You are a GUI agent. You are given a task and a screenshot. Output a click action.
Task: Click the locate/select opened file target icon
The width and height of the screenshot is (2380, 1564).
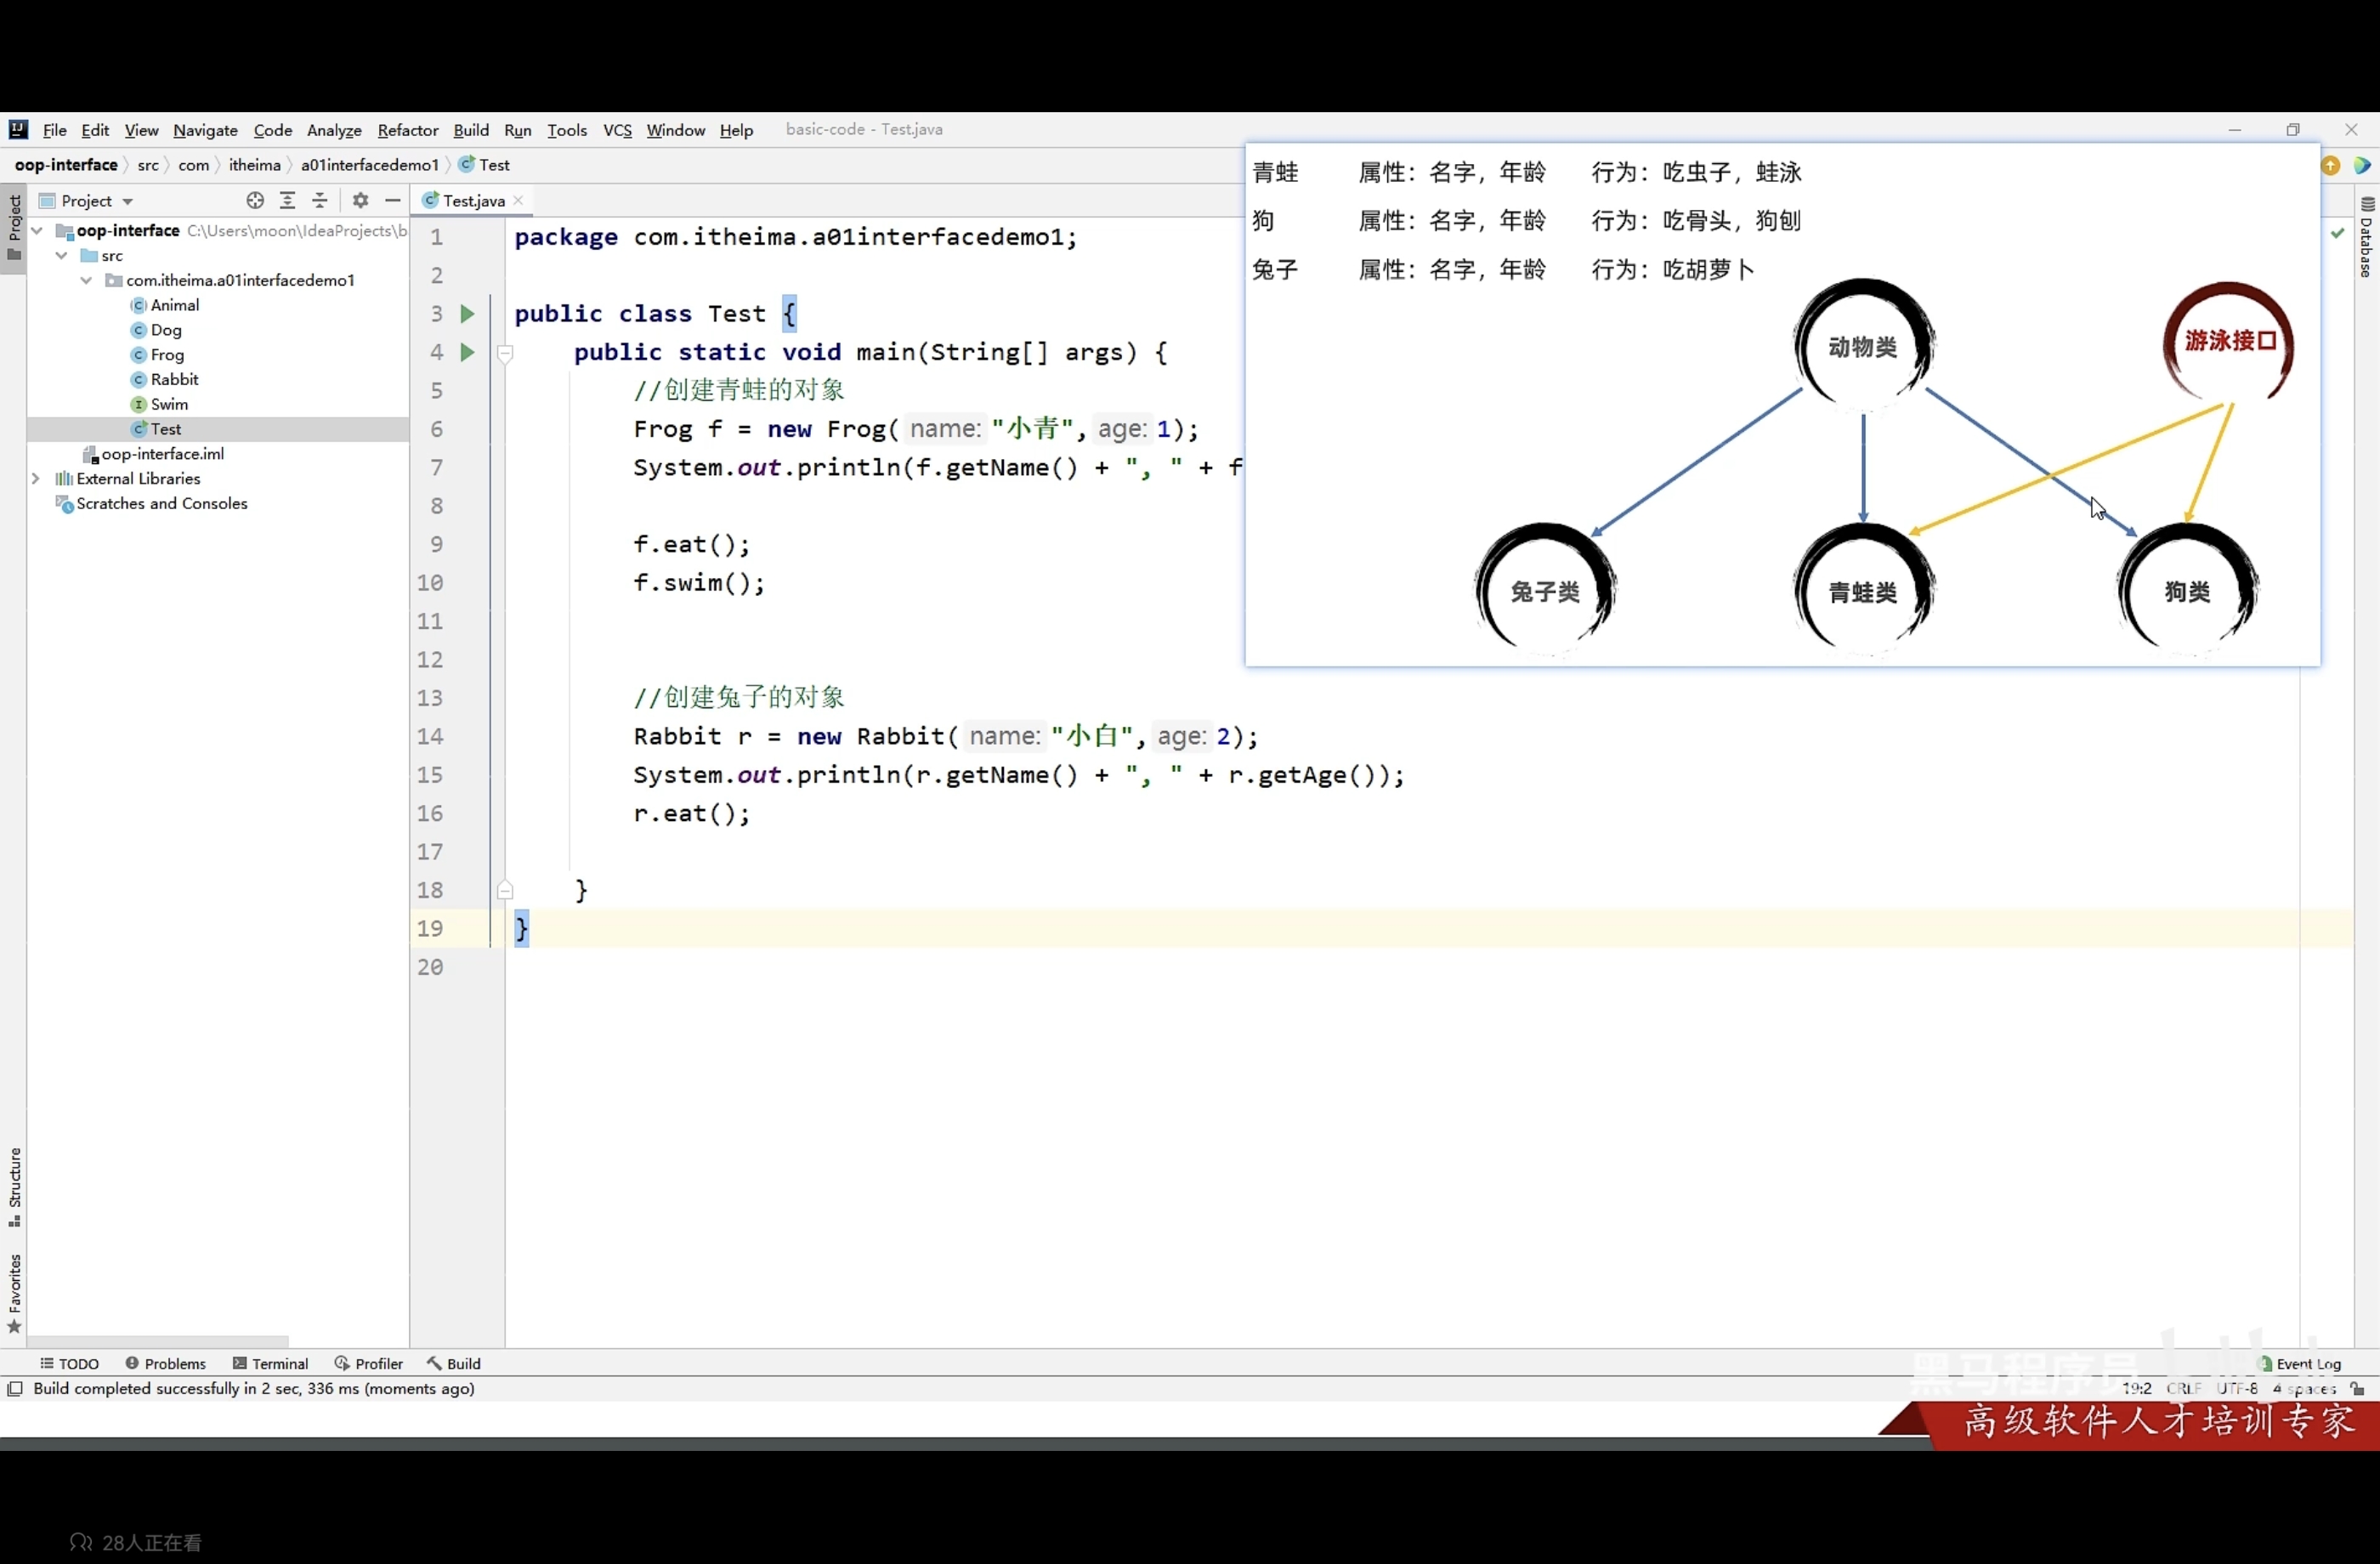[x=255, y=201]
